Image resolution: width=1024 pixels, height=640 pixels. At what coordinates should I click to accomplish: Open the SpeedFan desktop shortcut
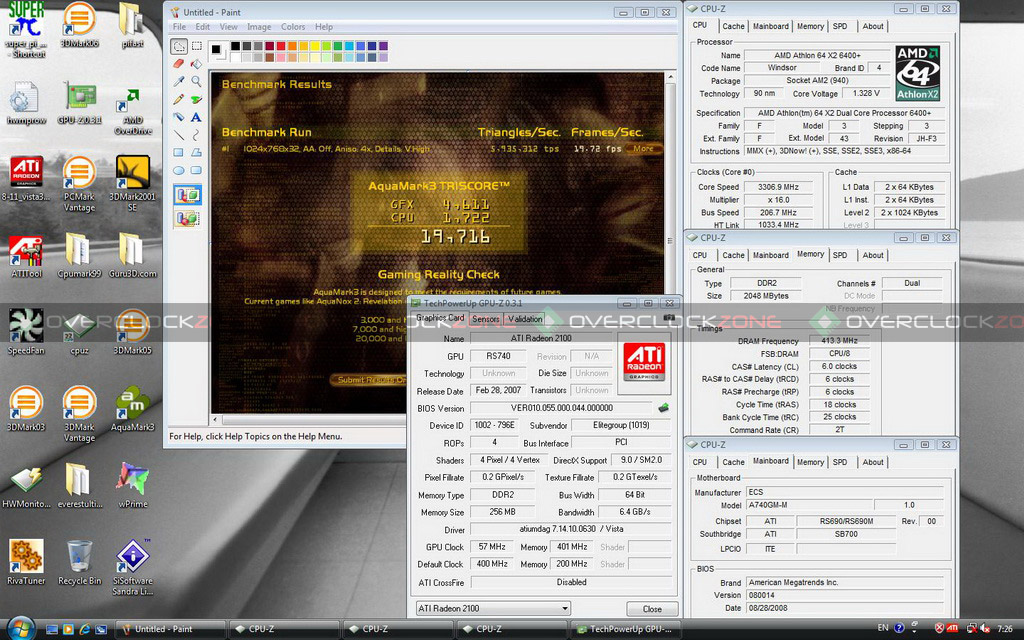[x=26, y=332]
